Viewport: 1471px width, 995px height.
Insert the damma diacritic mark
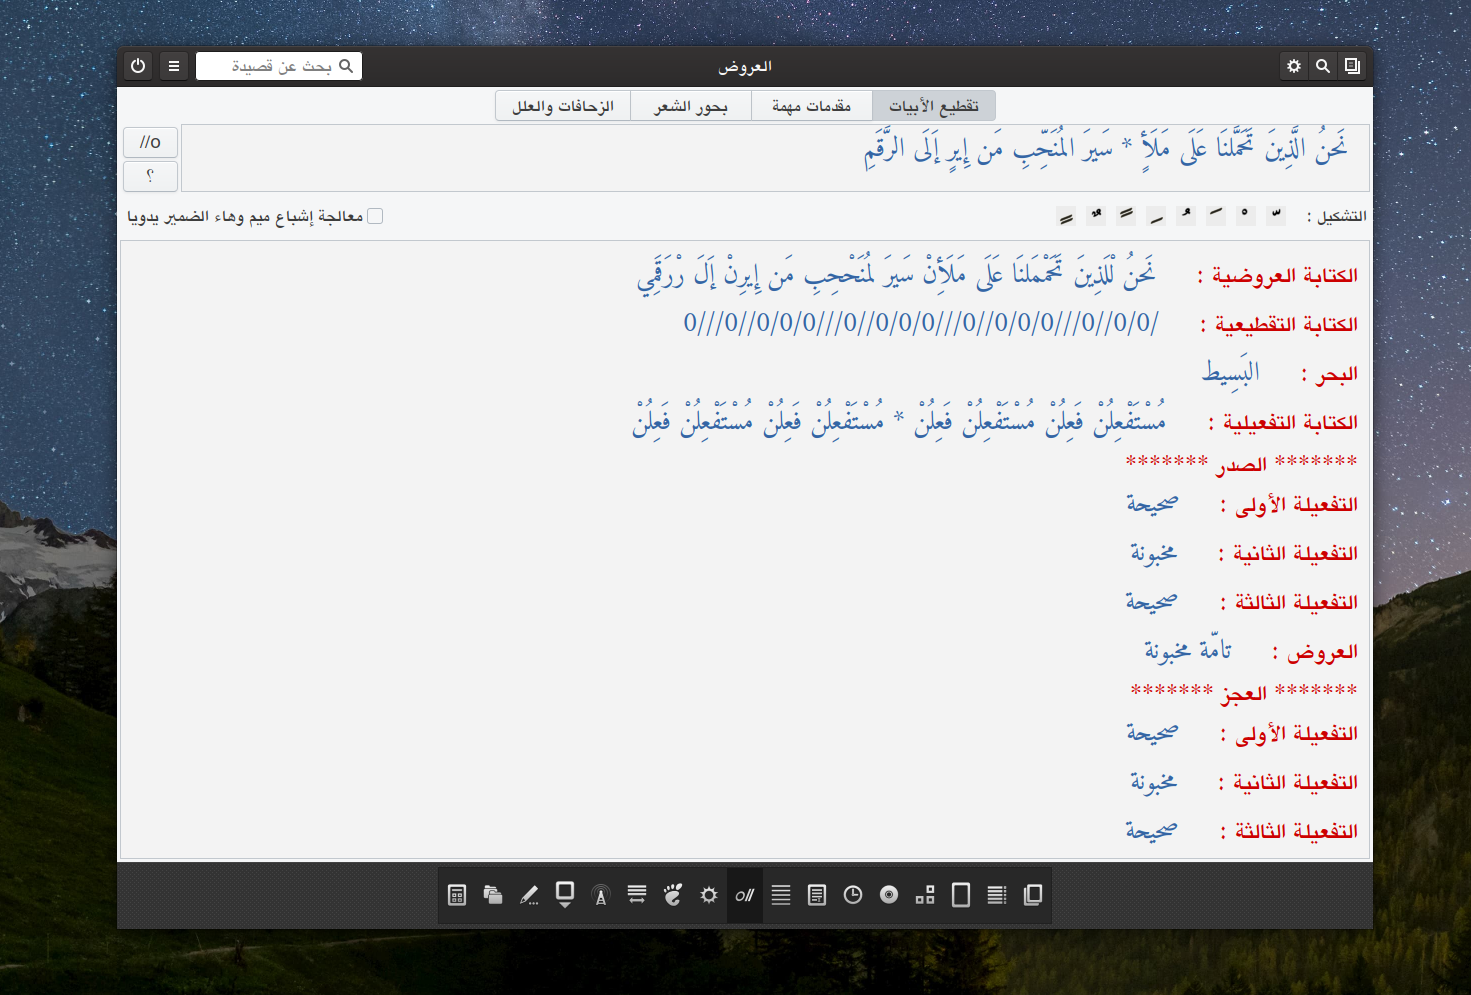tap(1186, 216)
